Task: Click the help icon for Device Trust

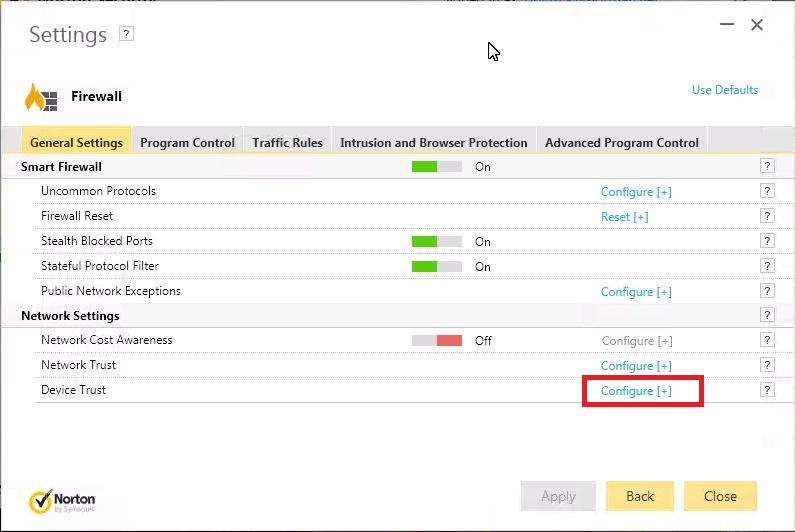Action: click(767, 390)
